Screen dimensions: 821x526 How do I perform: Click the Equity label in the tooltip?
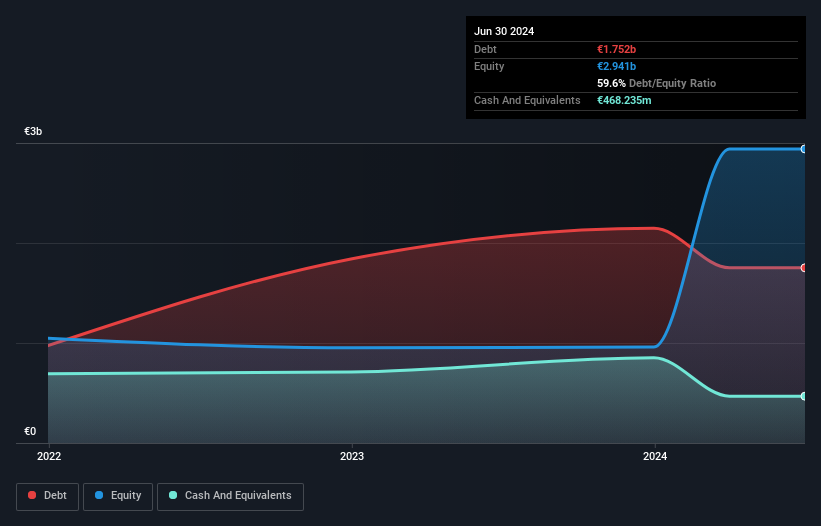489,66
